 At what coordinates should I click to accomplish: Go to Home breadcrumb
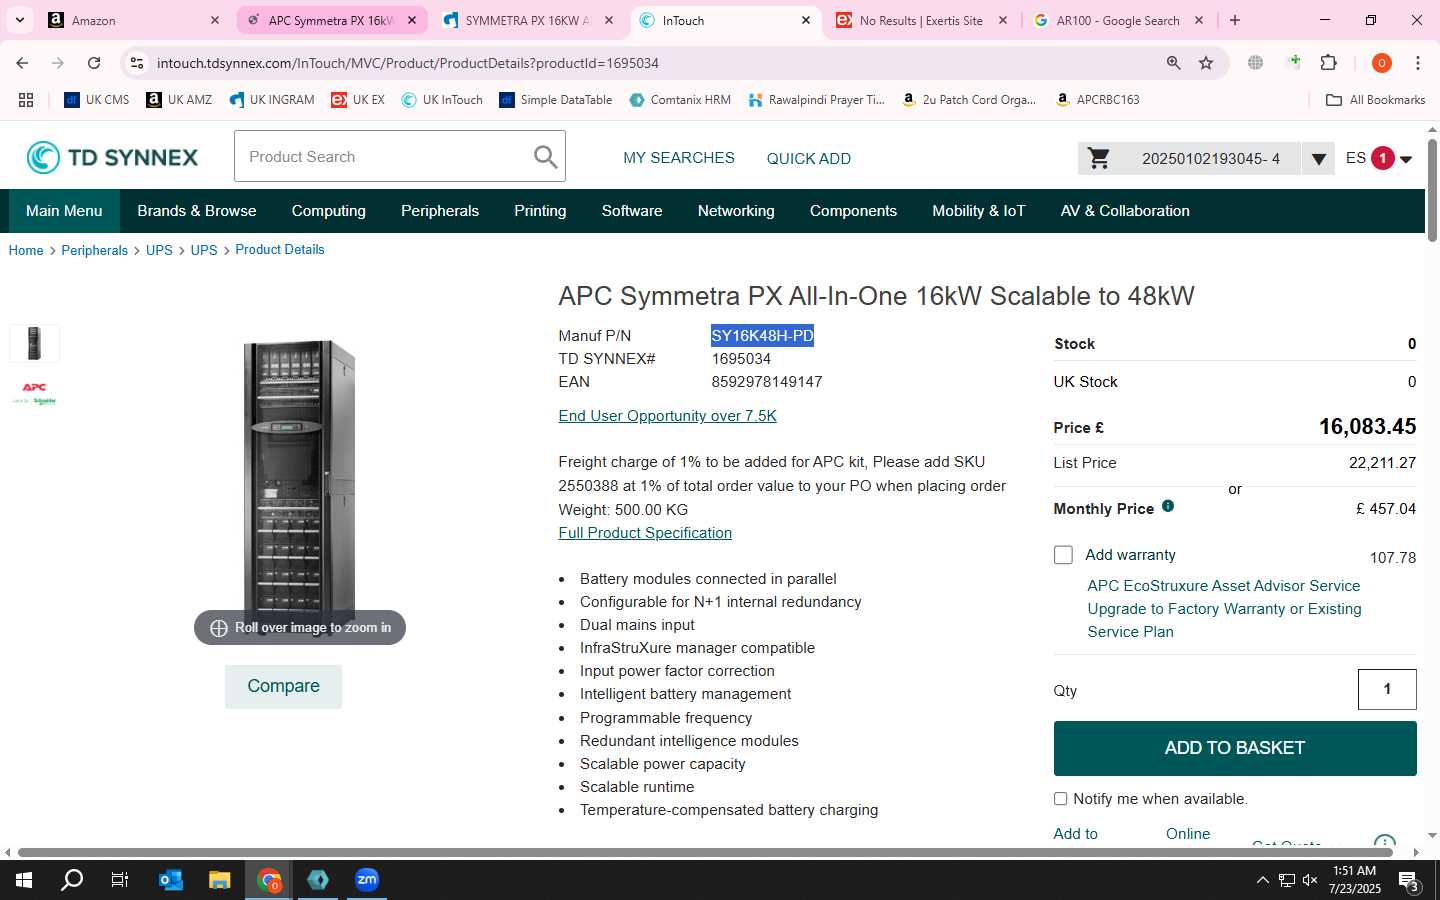pos(26,250)
